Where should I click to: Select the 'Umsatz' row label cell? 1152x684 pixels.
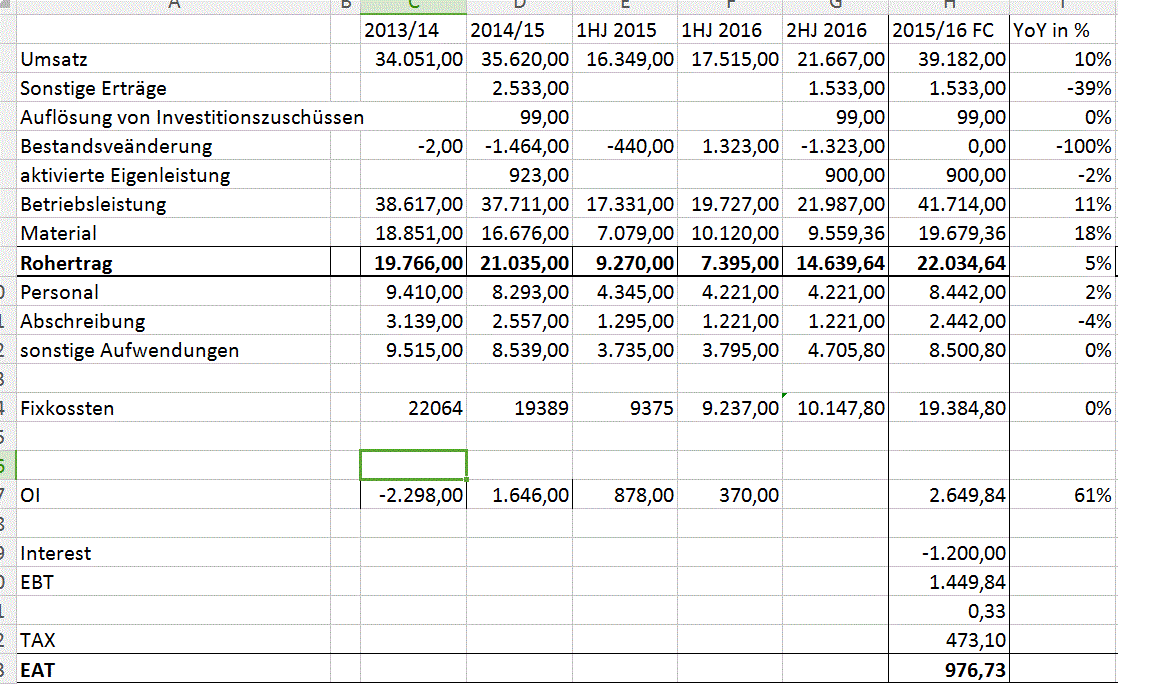pyautogui.click(x=173, y=59)
